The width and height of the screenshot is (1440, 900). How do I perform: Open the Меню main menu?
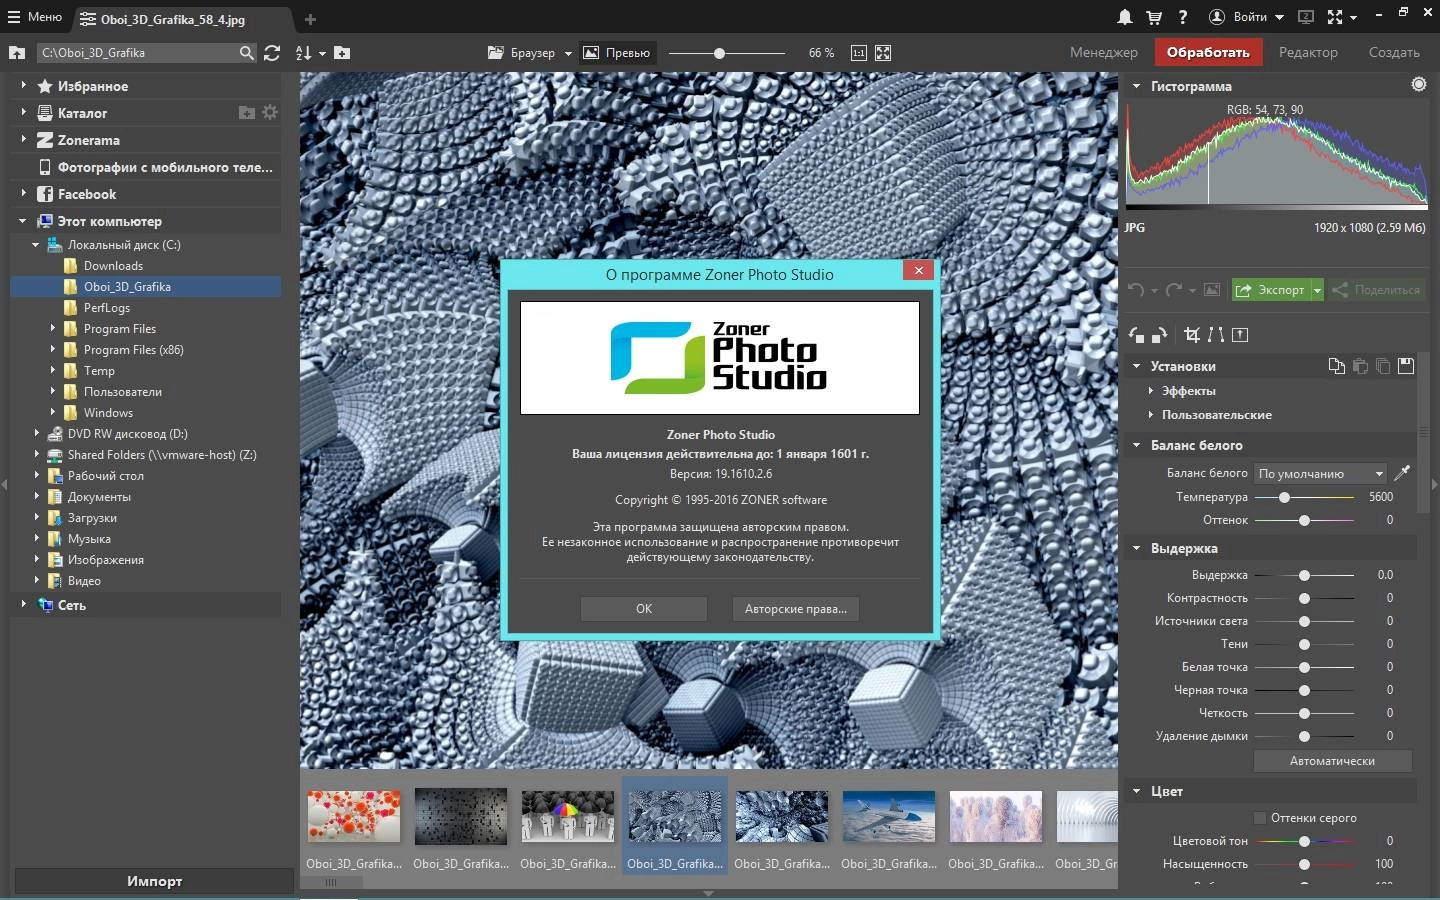coord(35,17)
